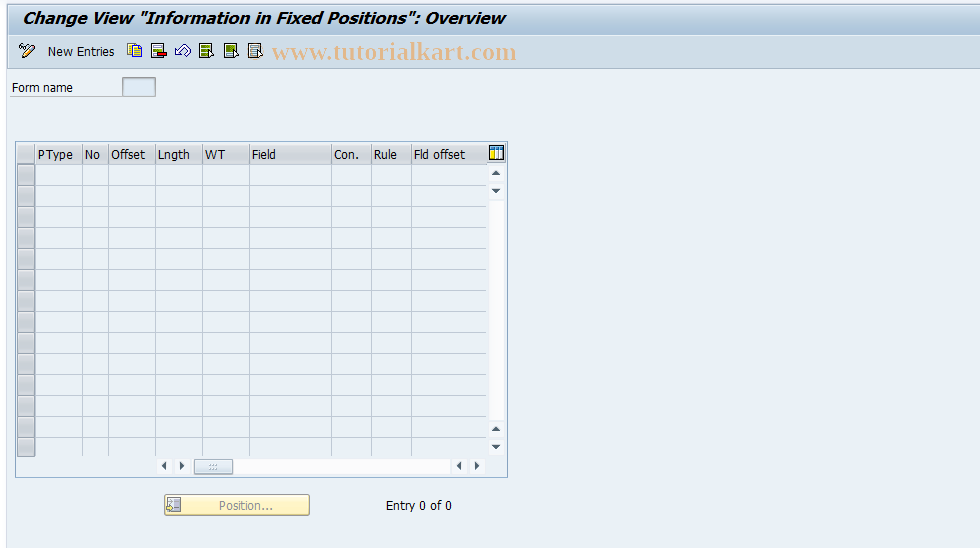This screenshot has height=548, width=980.
Task: Click scroll up arrow at table top
Action: click(x=496, y=173)
